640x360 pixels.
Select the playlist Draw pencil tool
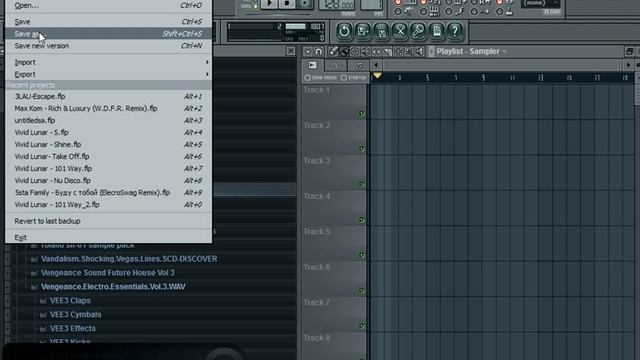pos(333,51)
